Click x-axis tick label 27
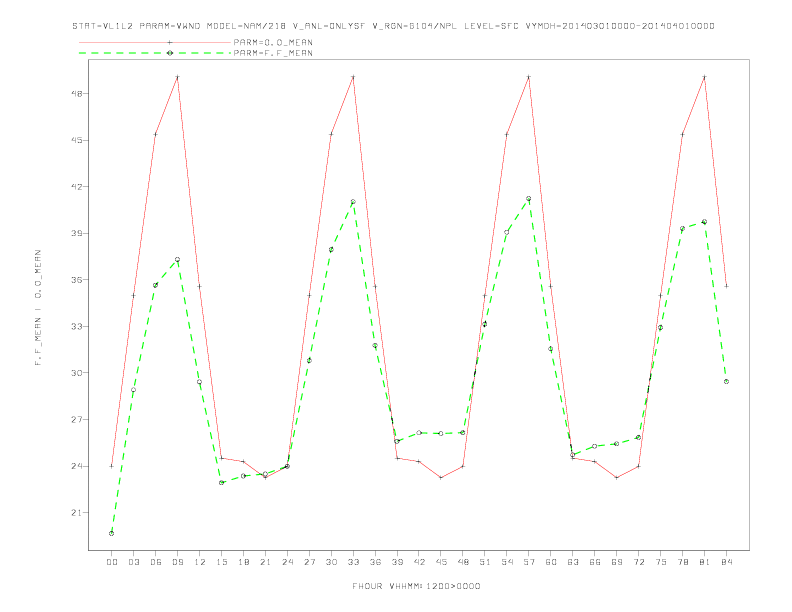Image resolution: width=792 pixels, height=612 pixels. pyautogui.click(x=309, y=562)
